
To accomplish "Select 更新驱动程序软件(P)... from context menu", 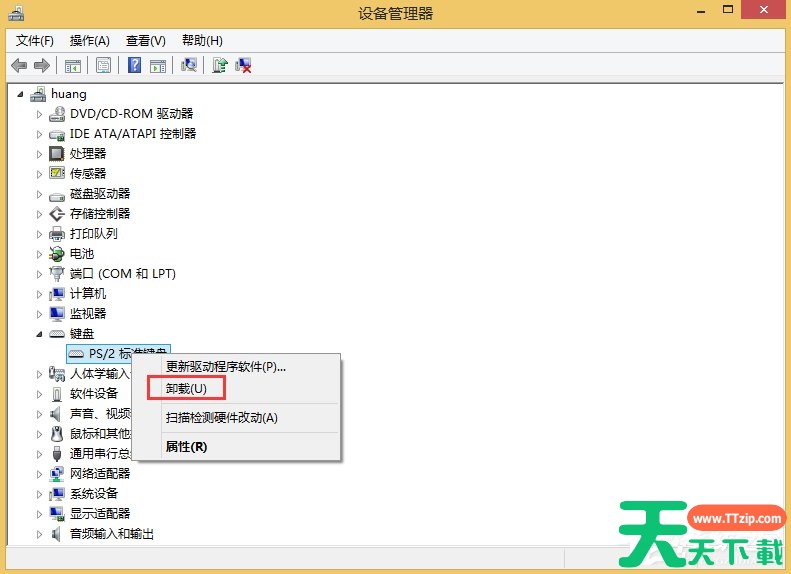I will tap(225, 366).
